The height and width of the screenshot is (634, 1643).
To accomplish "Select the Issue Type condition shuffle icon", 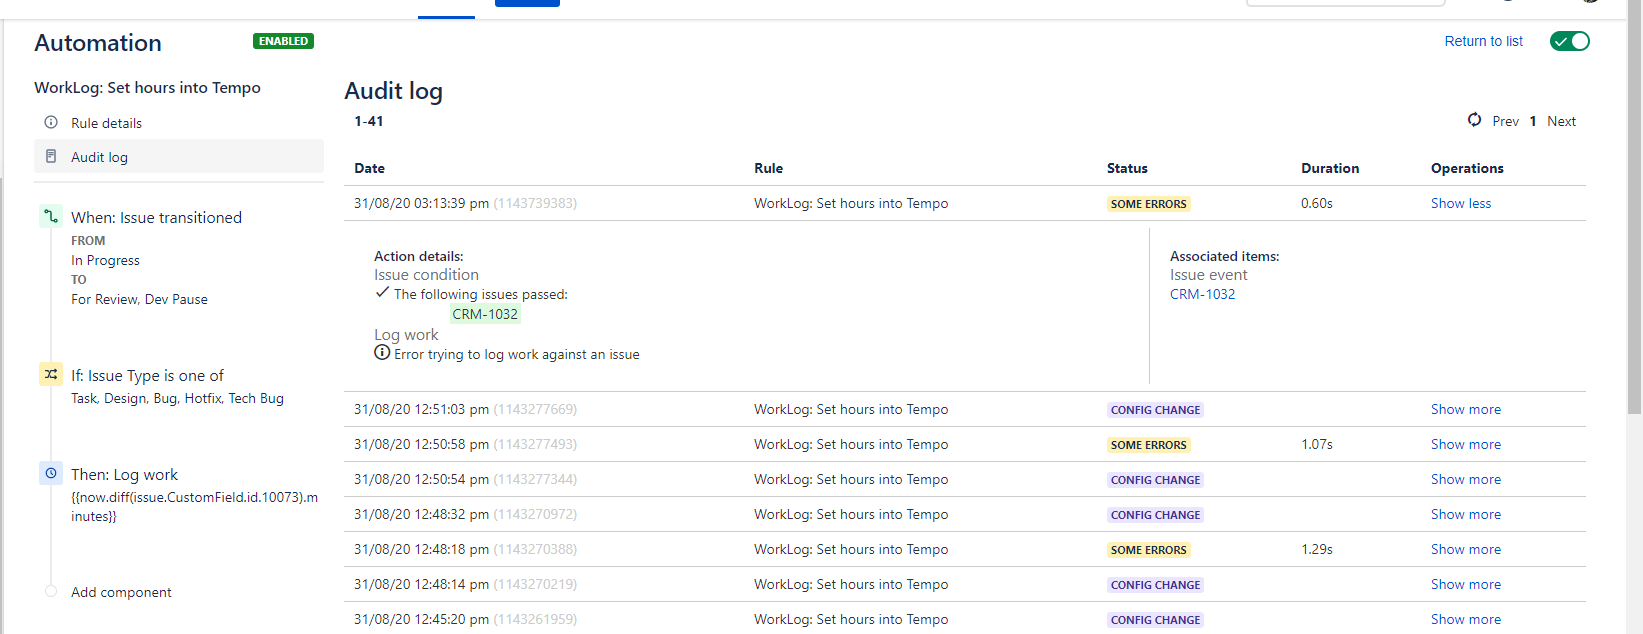I will click(51, 374).
